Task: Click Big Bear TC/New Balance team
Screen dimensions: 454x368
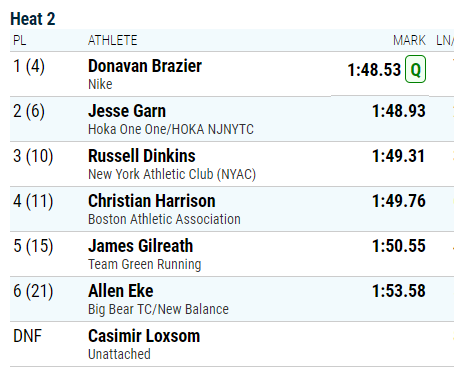Action: click(x=158, y=309)
